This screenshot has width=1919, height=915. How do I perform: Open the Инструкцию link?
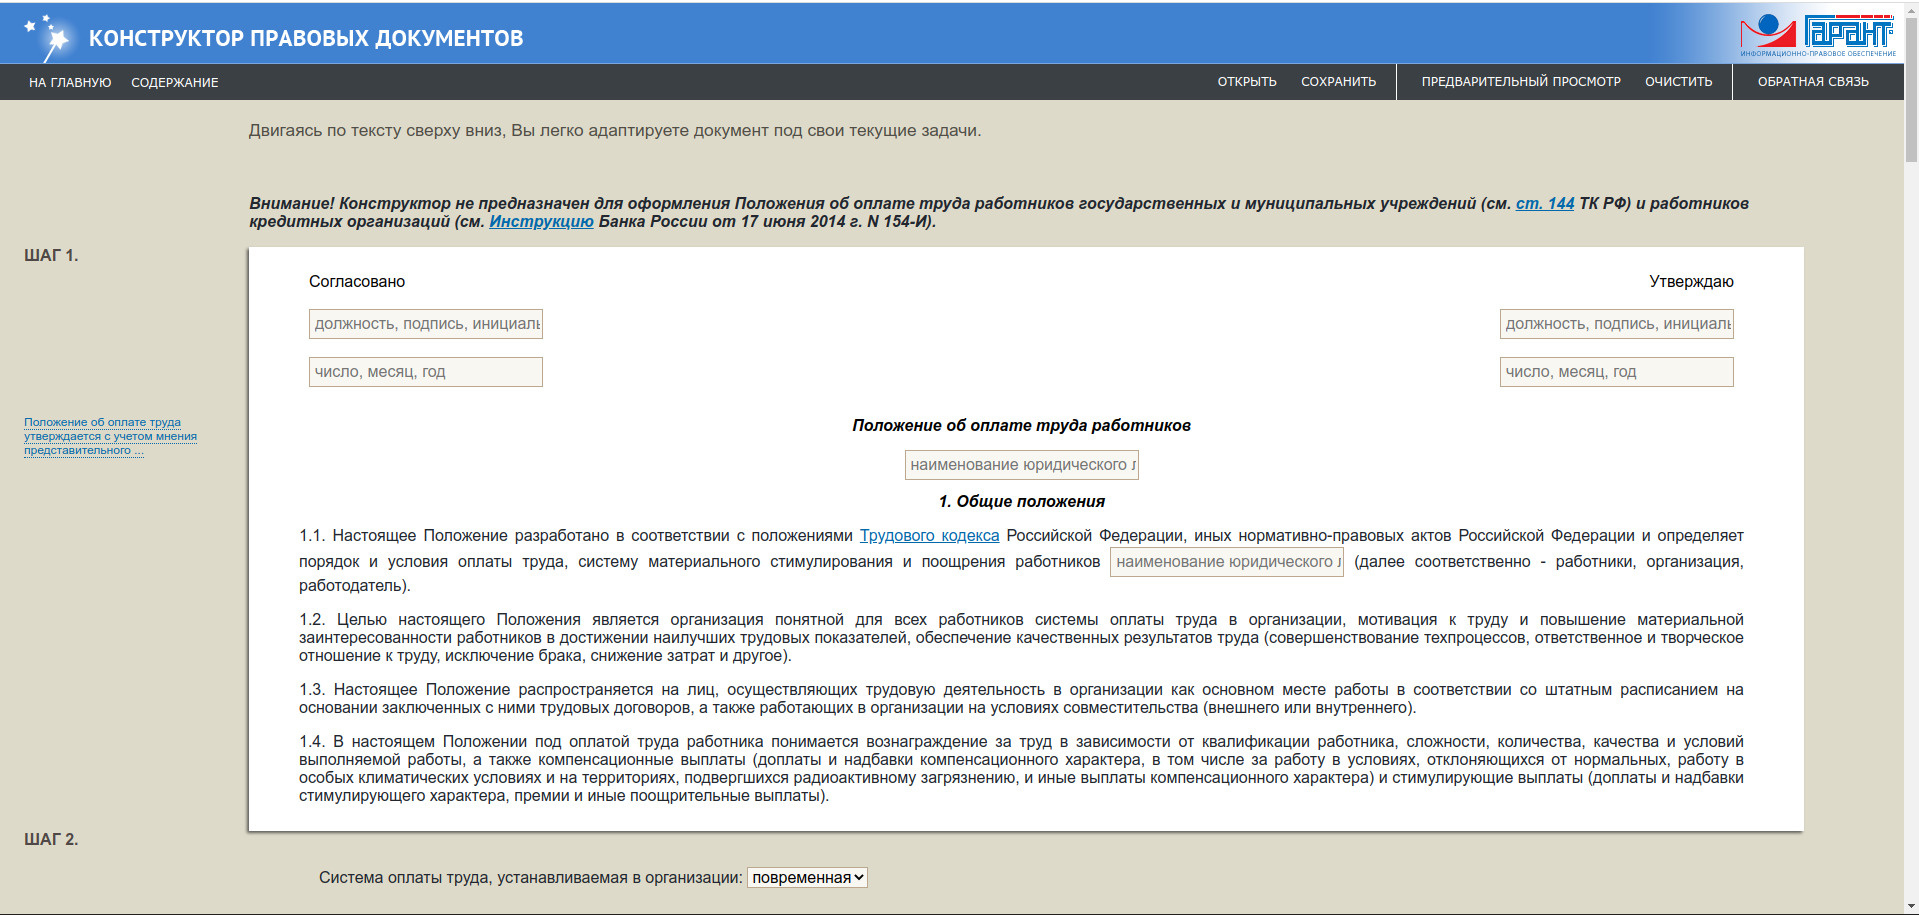pos(541,221)
